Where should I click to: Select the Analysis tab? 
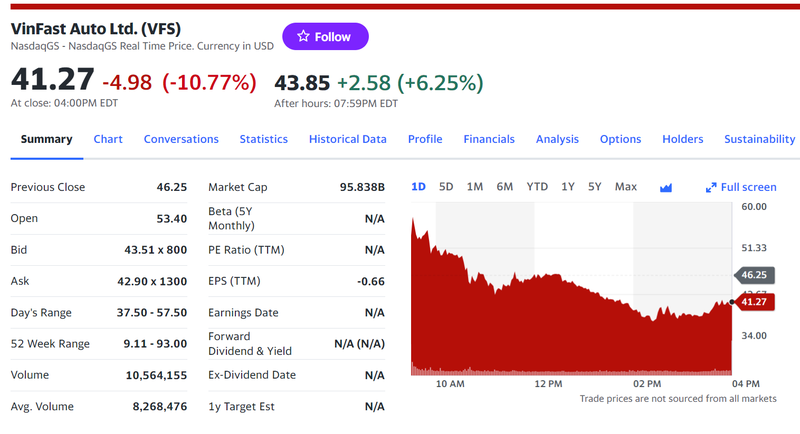557,139
